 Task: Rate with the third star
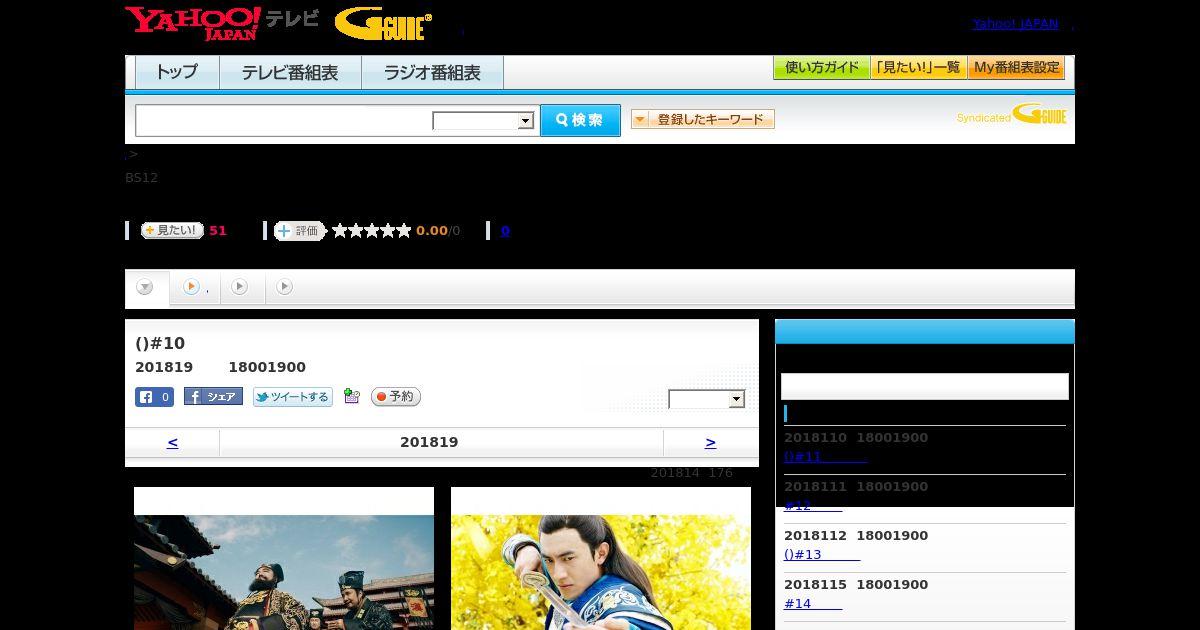[x=372, y=231]
